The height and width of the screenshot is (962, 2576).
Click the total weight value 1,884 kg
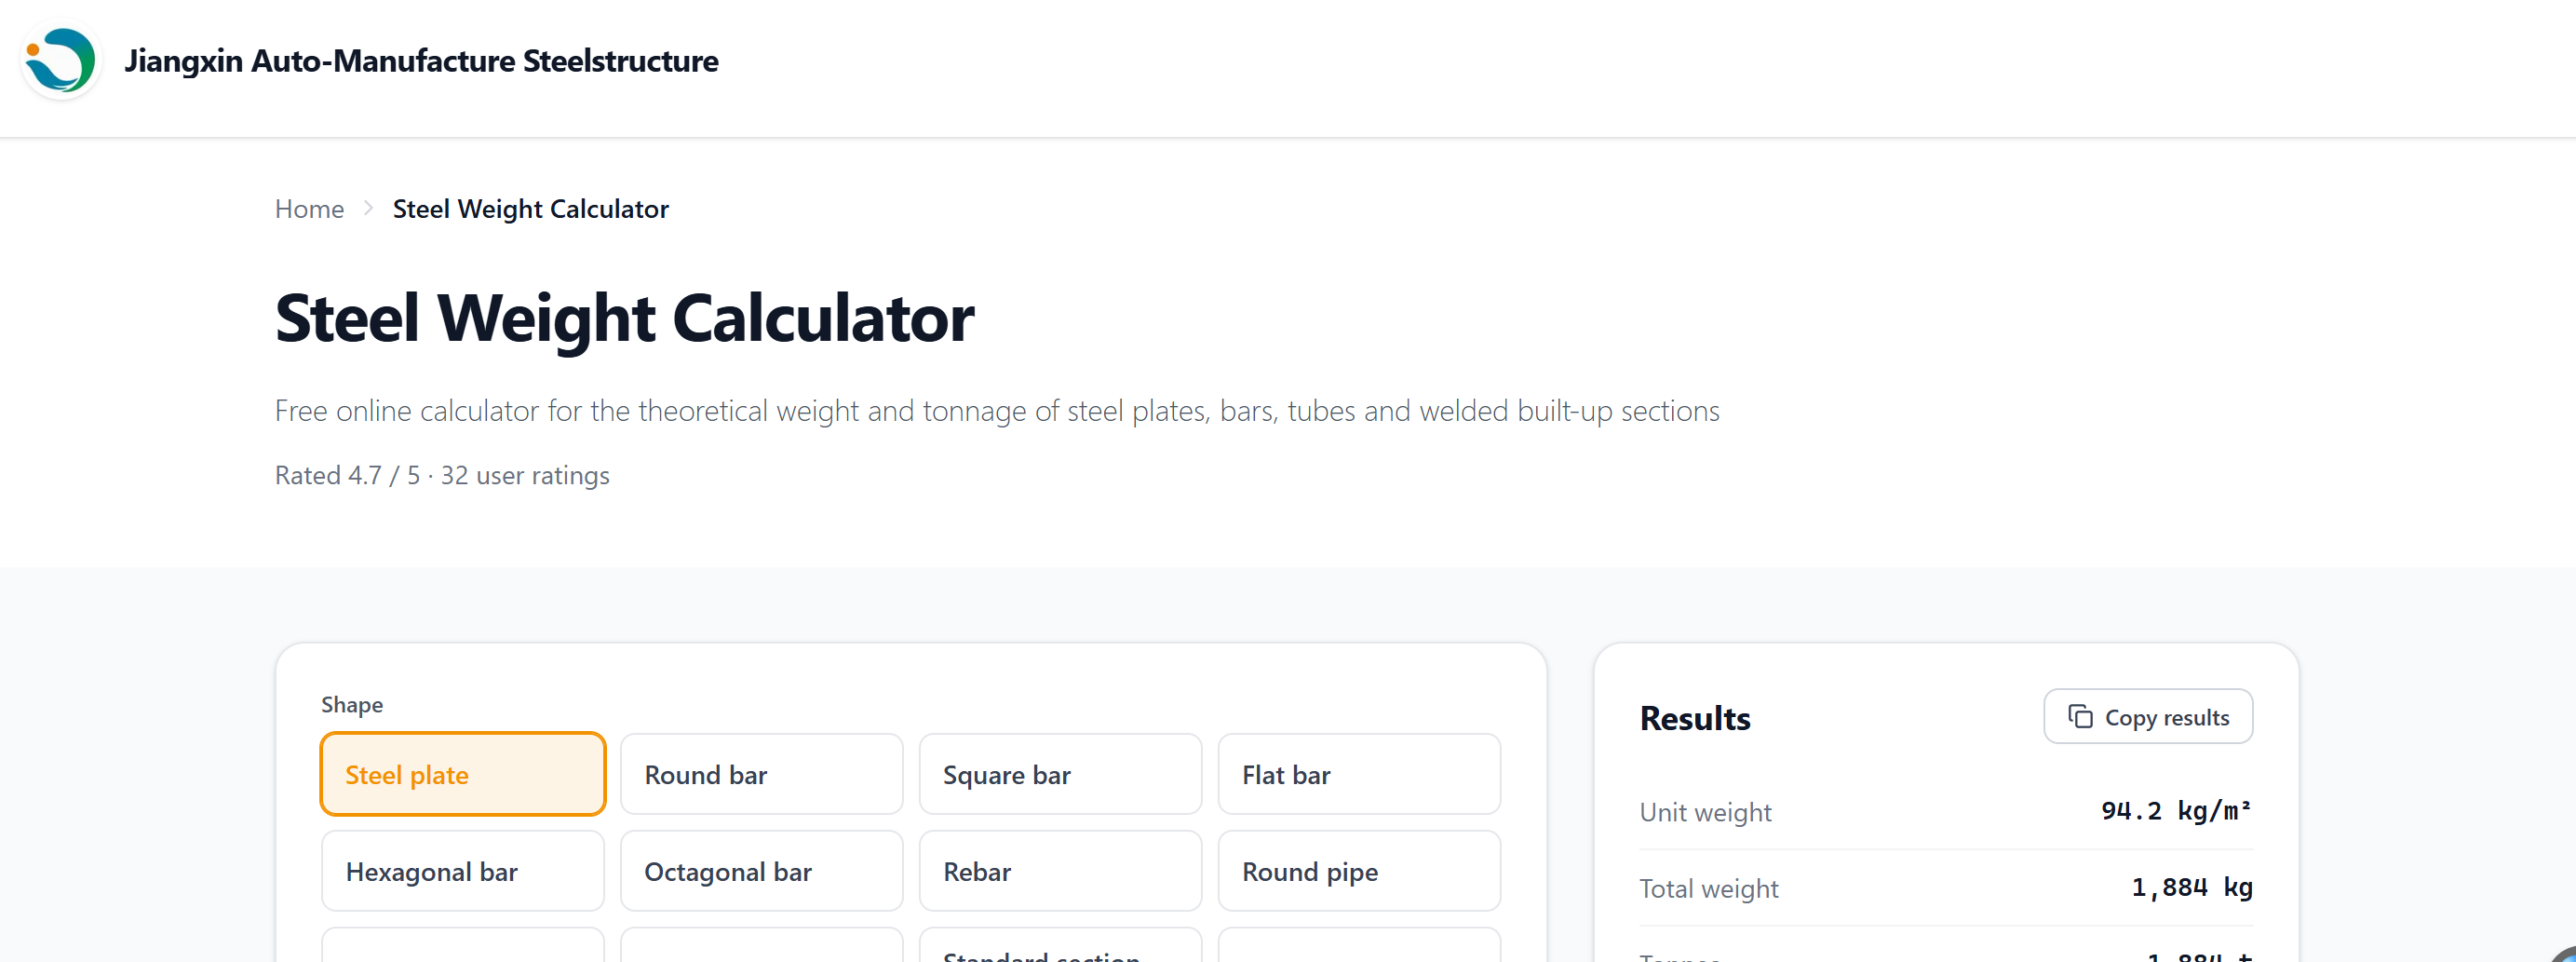point(2191,888)
